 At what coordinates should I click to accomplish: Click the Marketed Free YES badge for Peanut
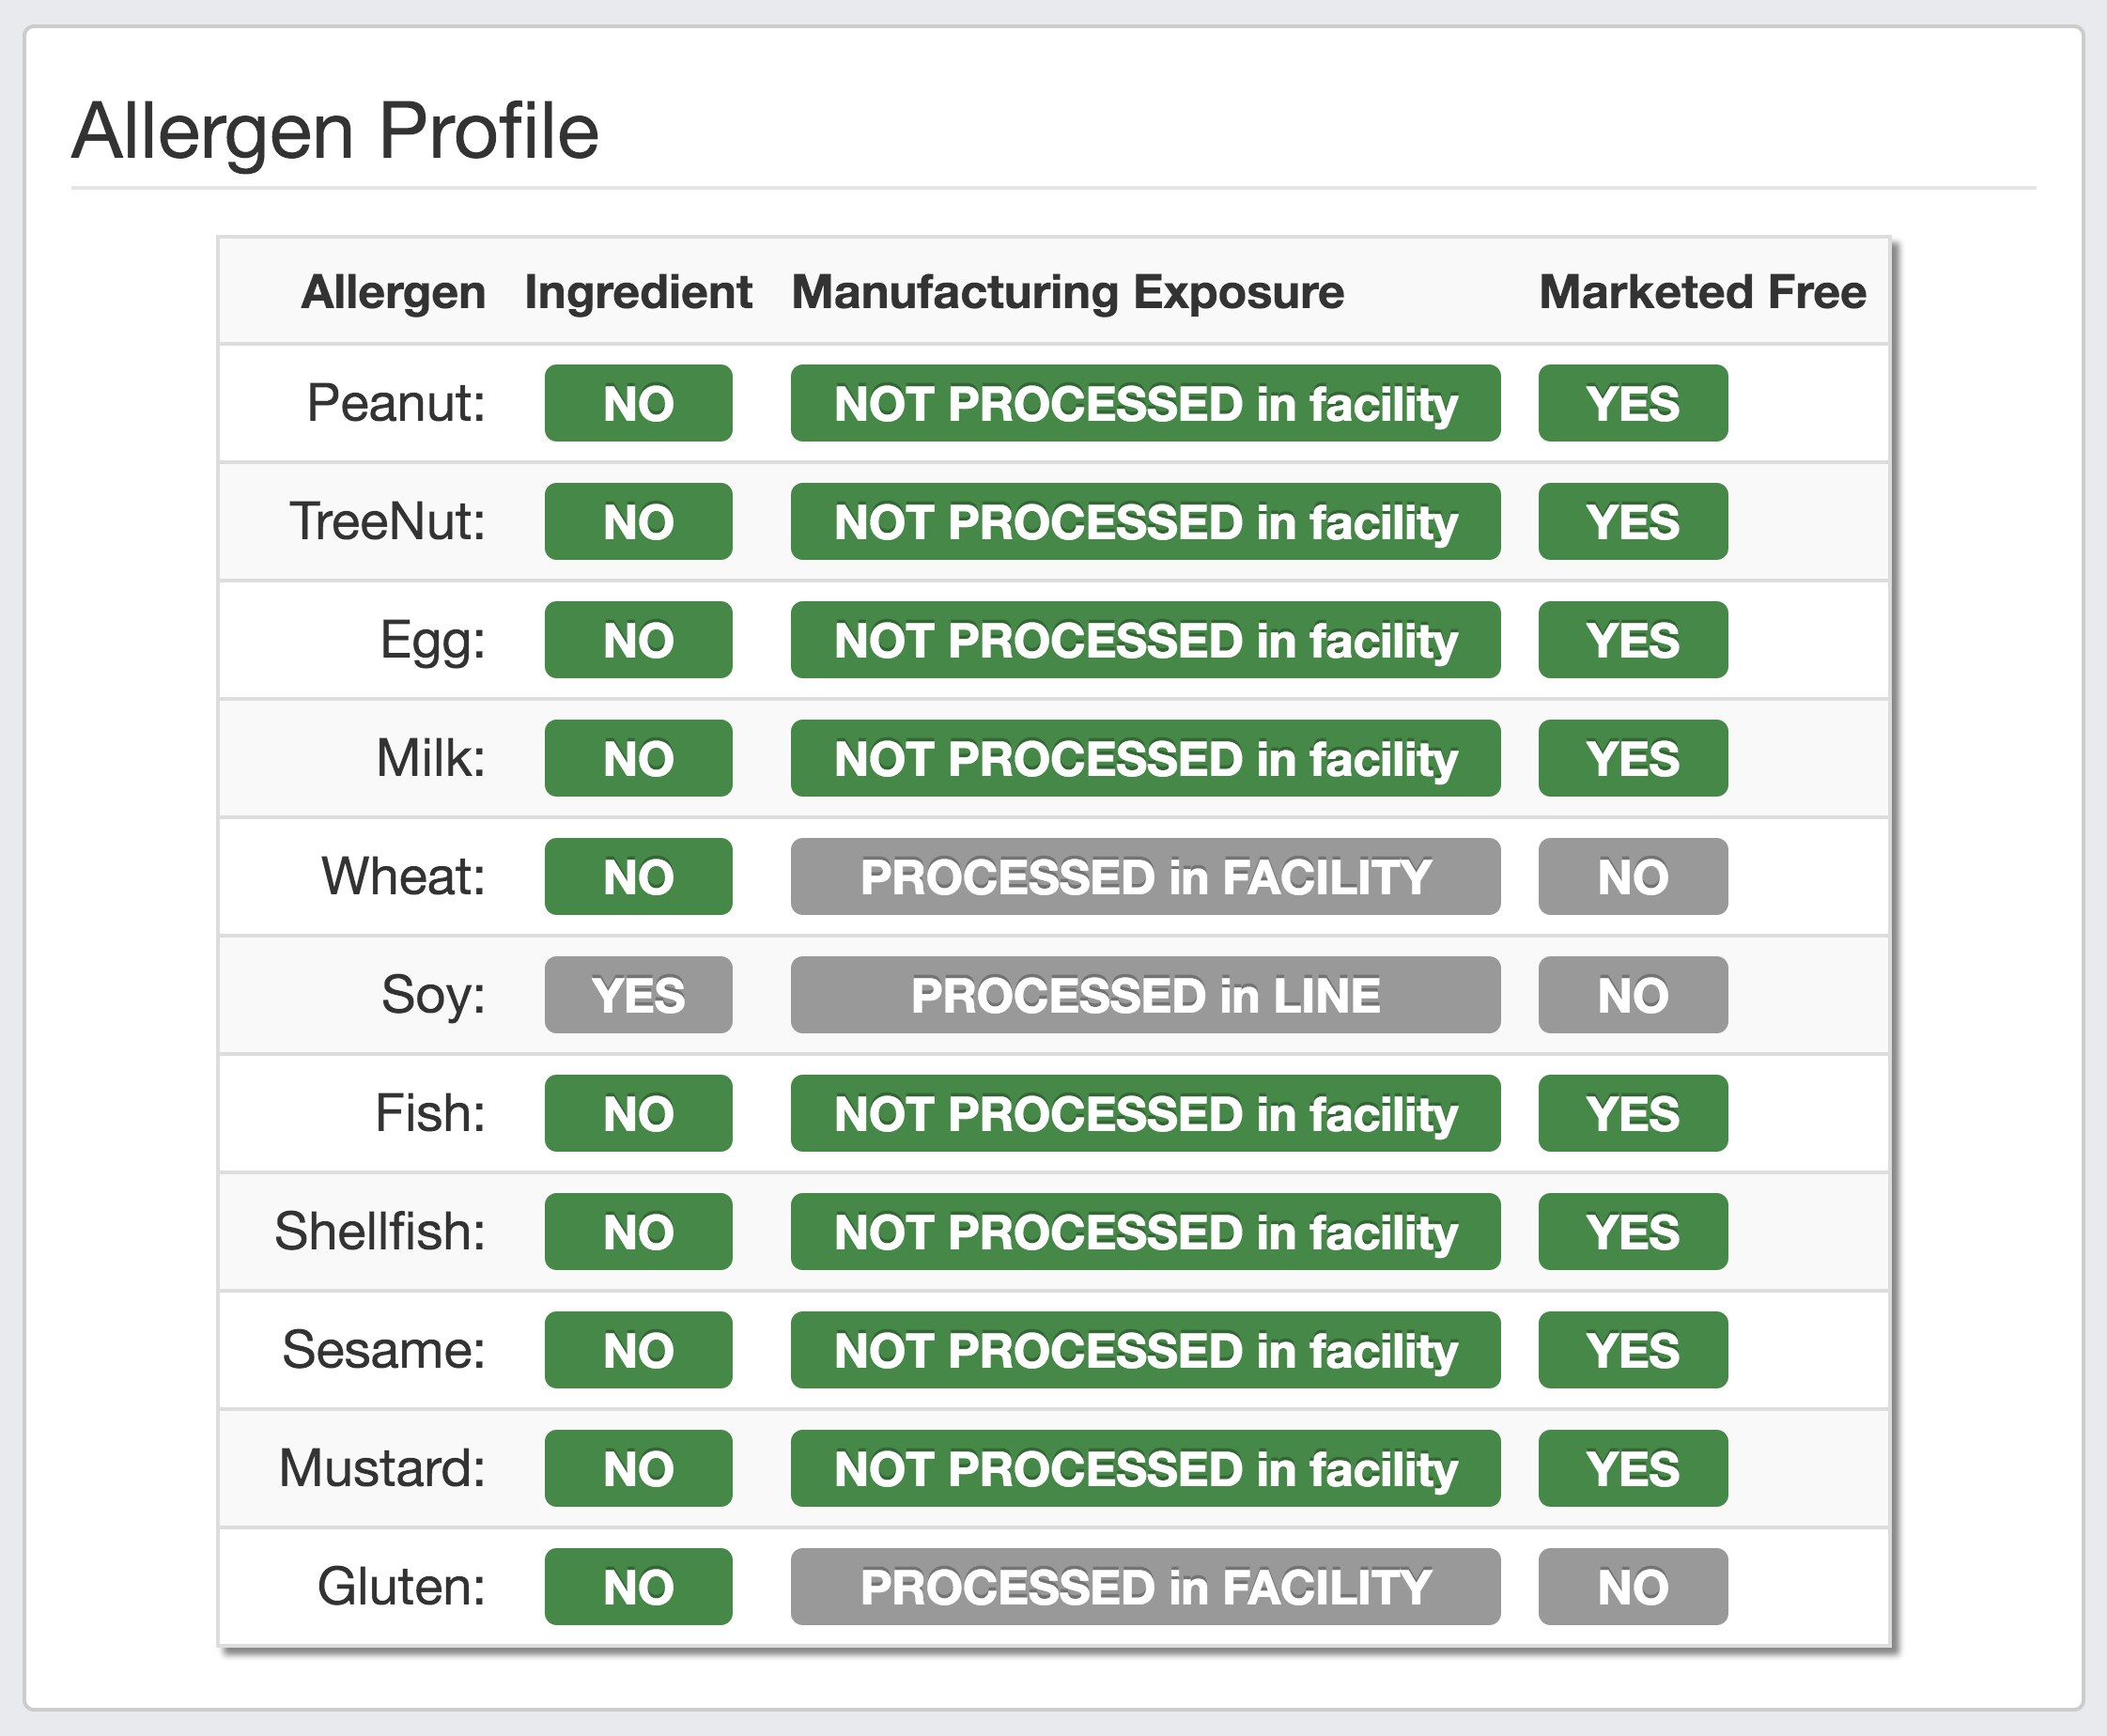[x=1633, y=403]
